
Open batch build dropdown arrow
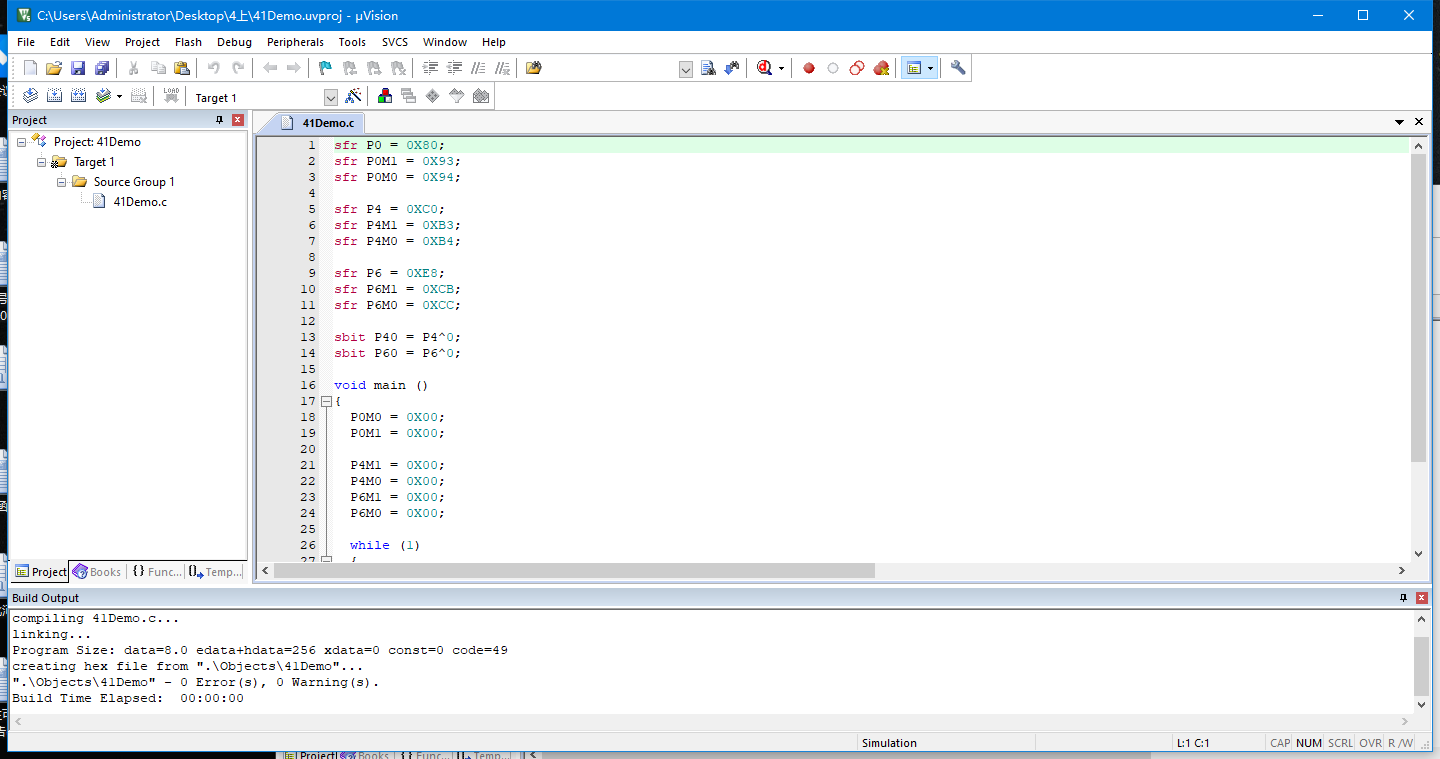click(119, 96)
